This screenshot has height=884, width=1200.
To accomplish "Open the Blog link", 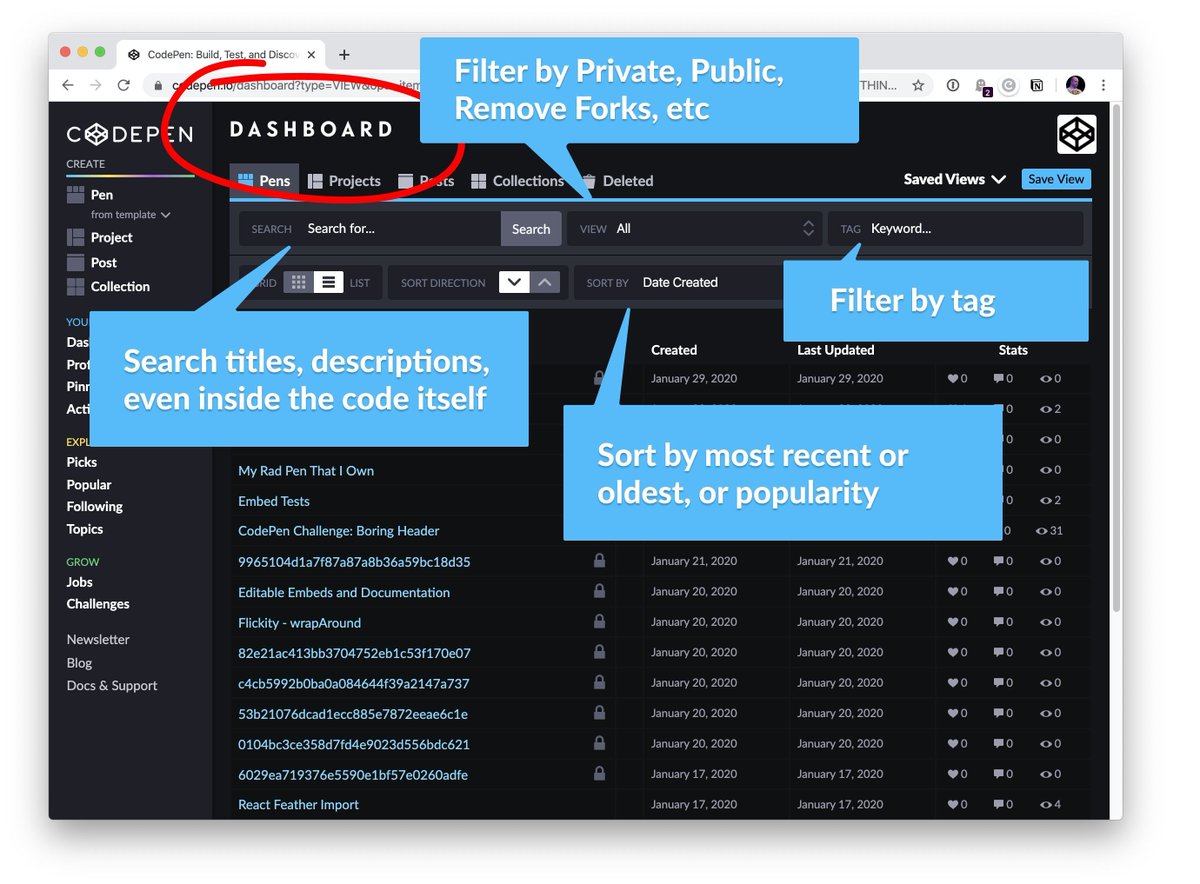I will click(79, 662).
